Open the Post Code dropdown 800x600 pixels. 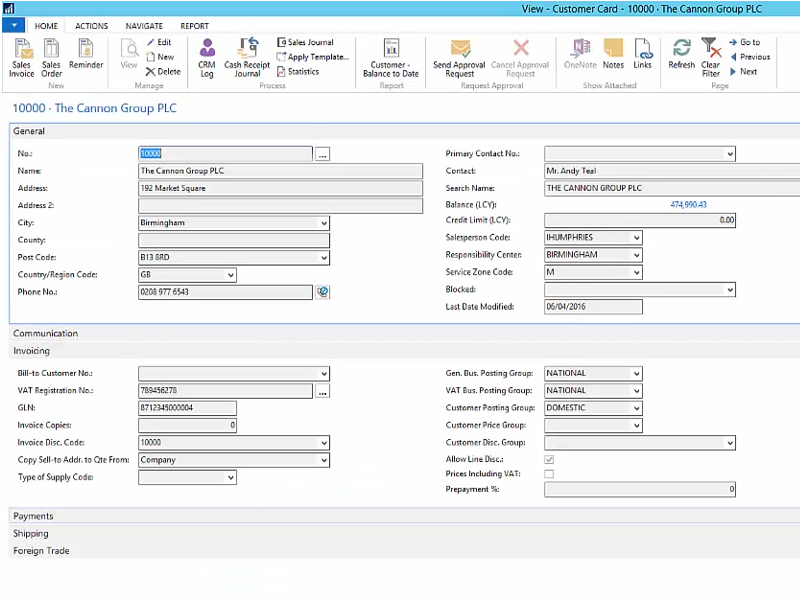(x=324, y=258)
